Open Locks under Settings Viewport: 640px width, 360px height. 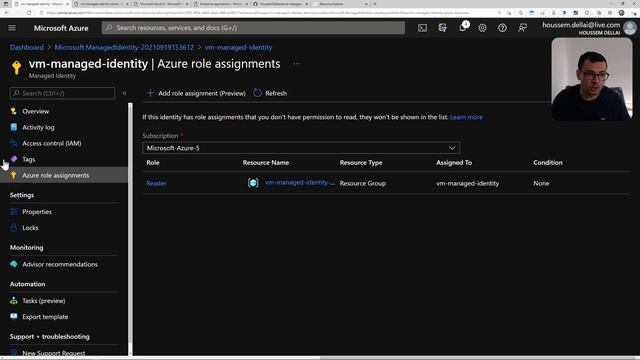pyautogui.click(x=30, y=228)
